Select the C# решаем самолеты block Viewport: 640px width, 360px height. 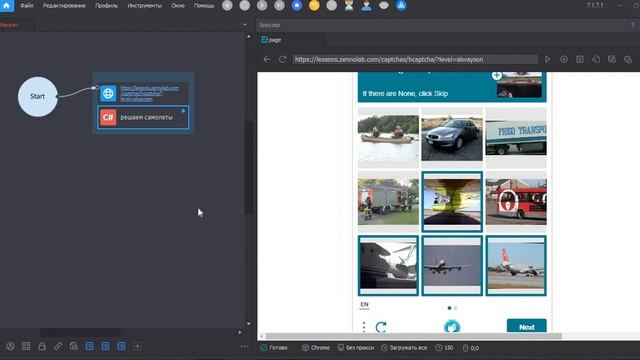143,118
